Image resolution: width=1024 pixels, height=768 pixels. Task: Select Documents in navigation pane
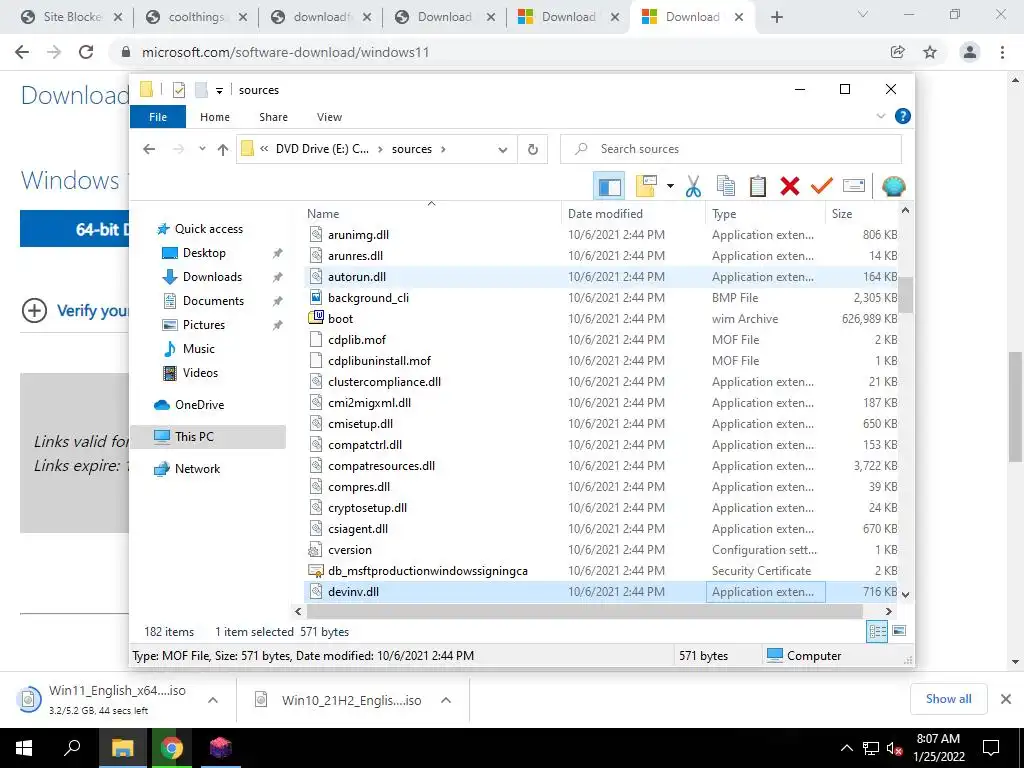213,301
